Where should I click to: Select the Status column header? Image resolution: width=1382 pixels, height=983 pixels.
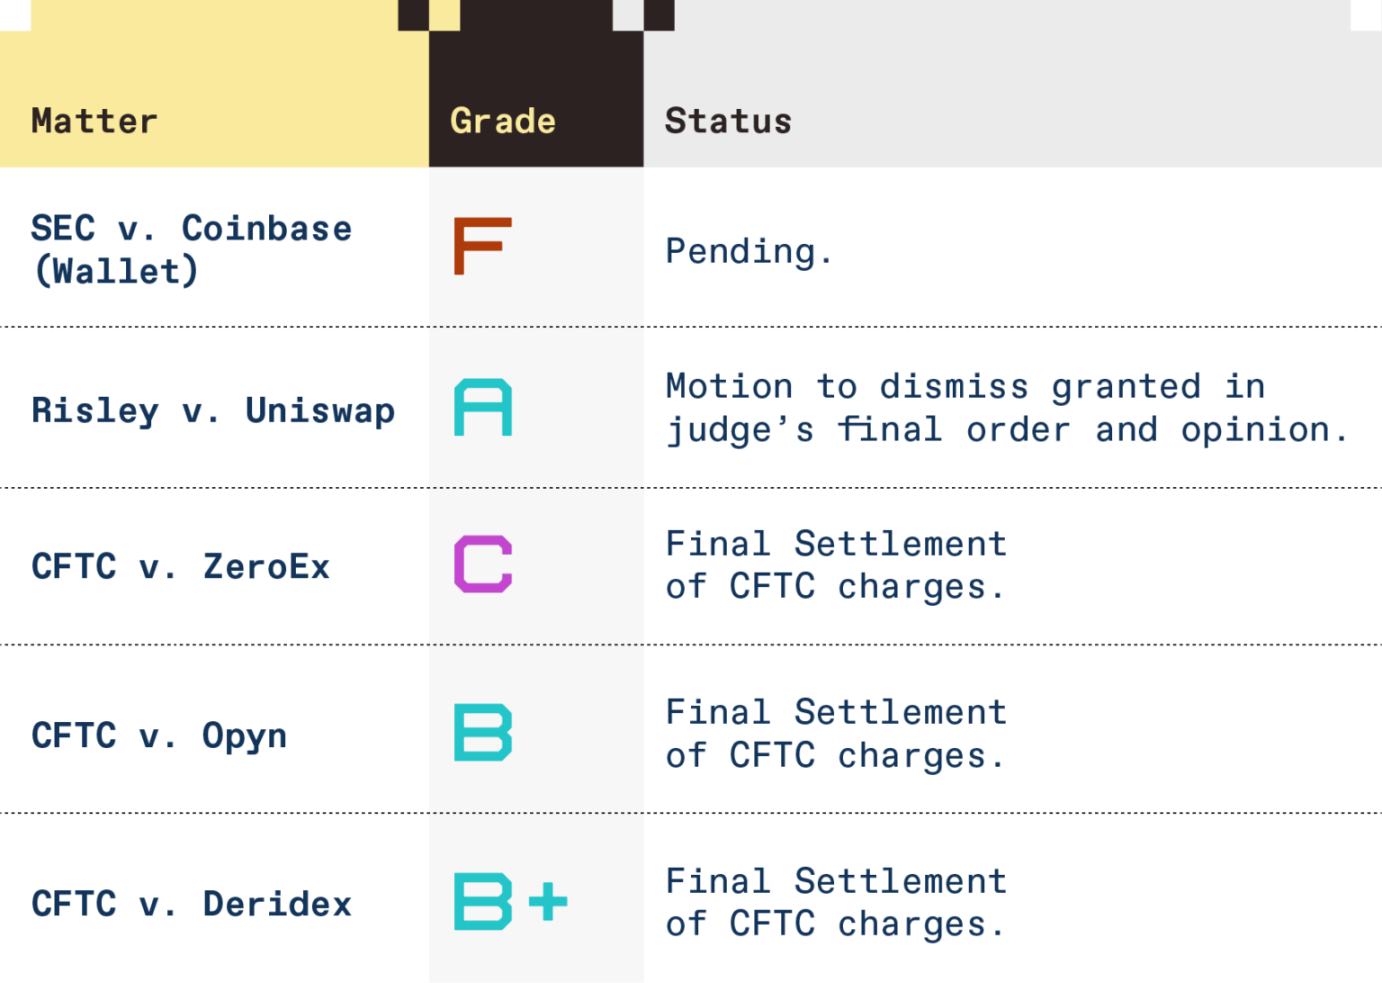tap(728, 121)
